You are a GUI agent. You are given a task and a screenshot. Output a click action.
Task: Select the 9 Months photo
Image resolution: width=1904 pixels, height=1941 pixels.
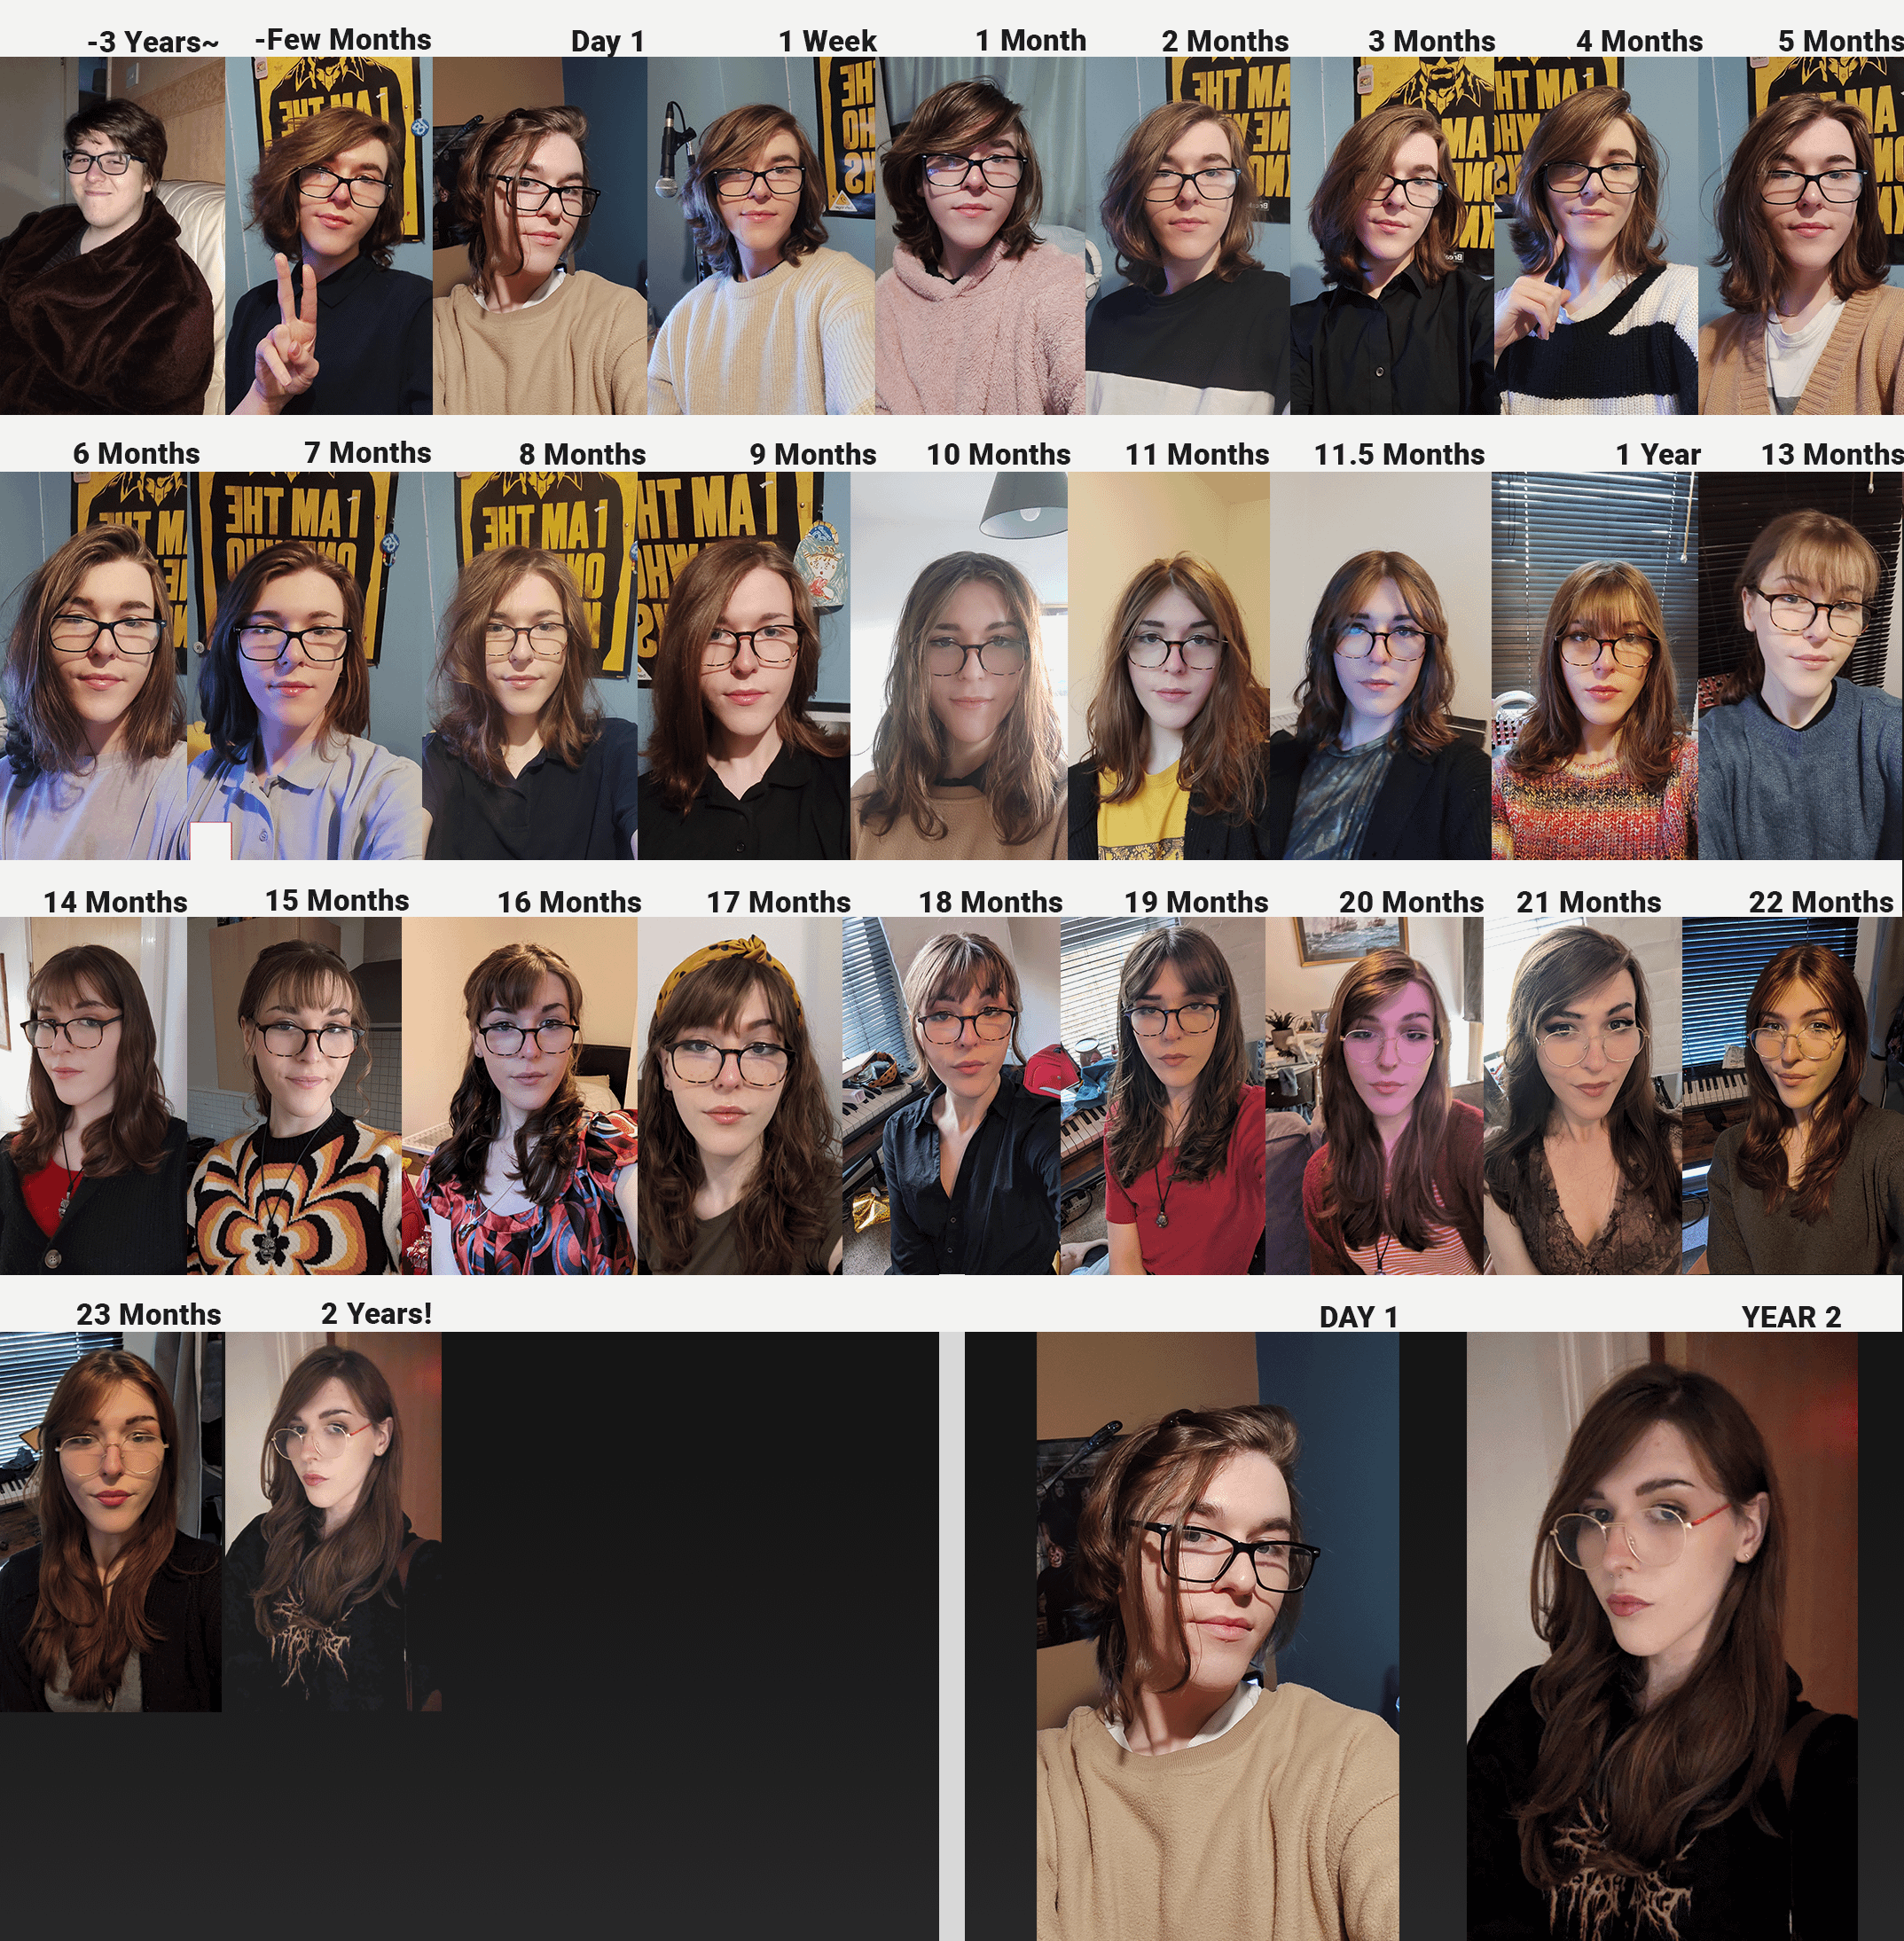coord(744,666)
